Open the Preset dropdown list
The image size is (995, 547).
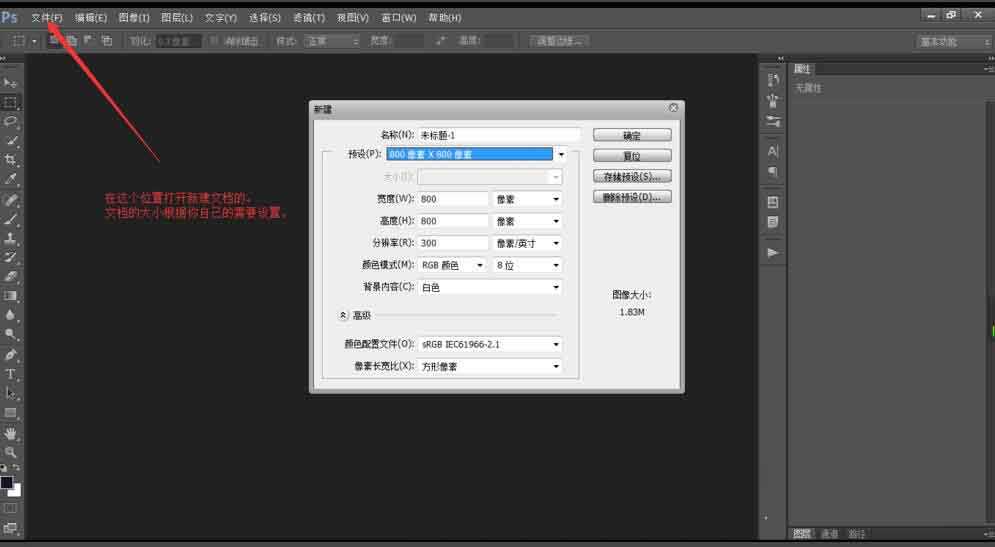(561, 155)
